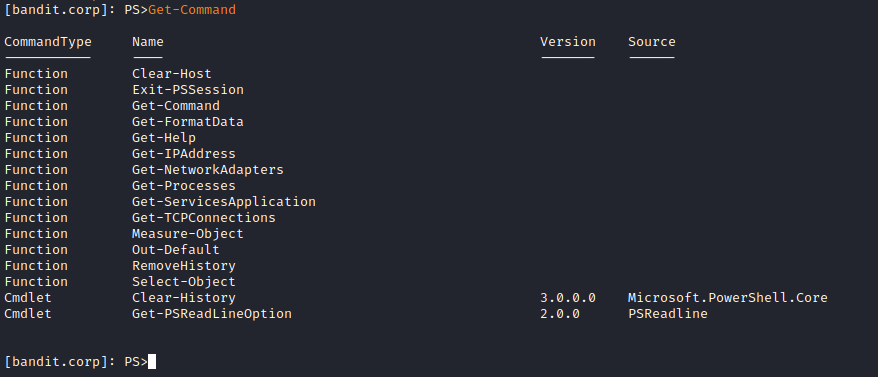Click the Get-NetworkAdapters entry
Viewport: 878px width, 377px height.
pyautogui.click(x=208, y=170)
